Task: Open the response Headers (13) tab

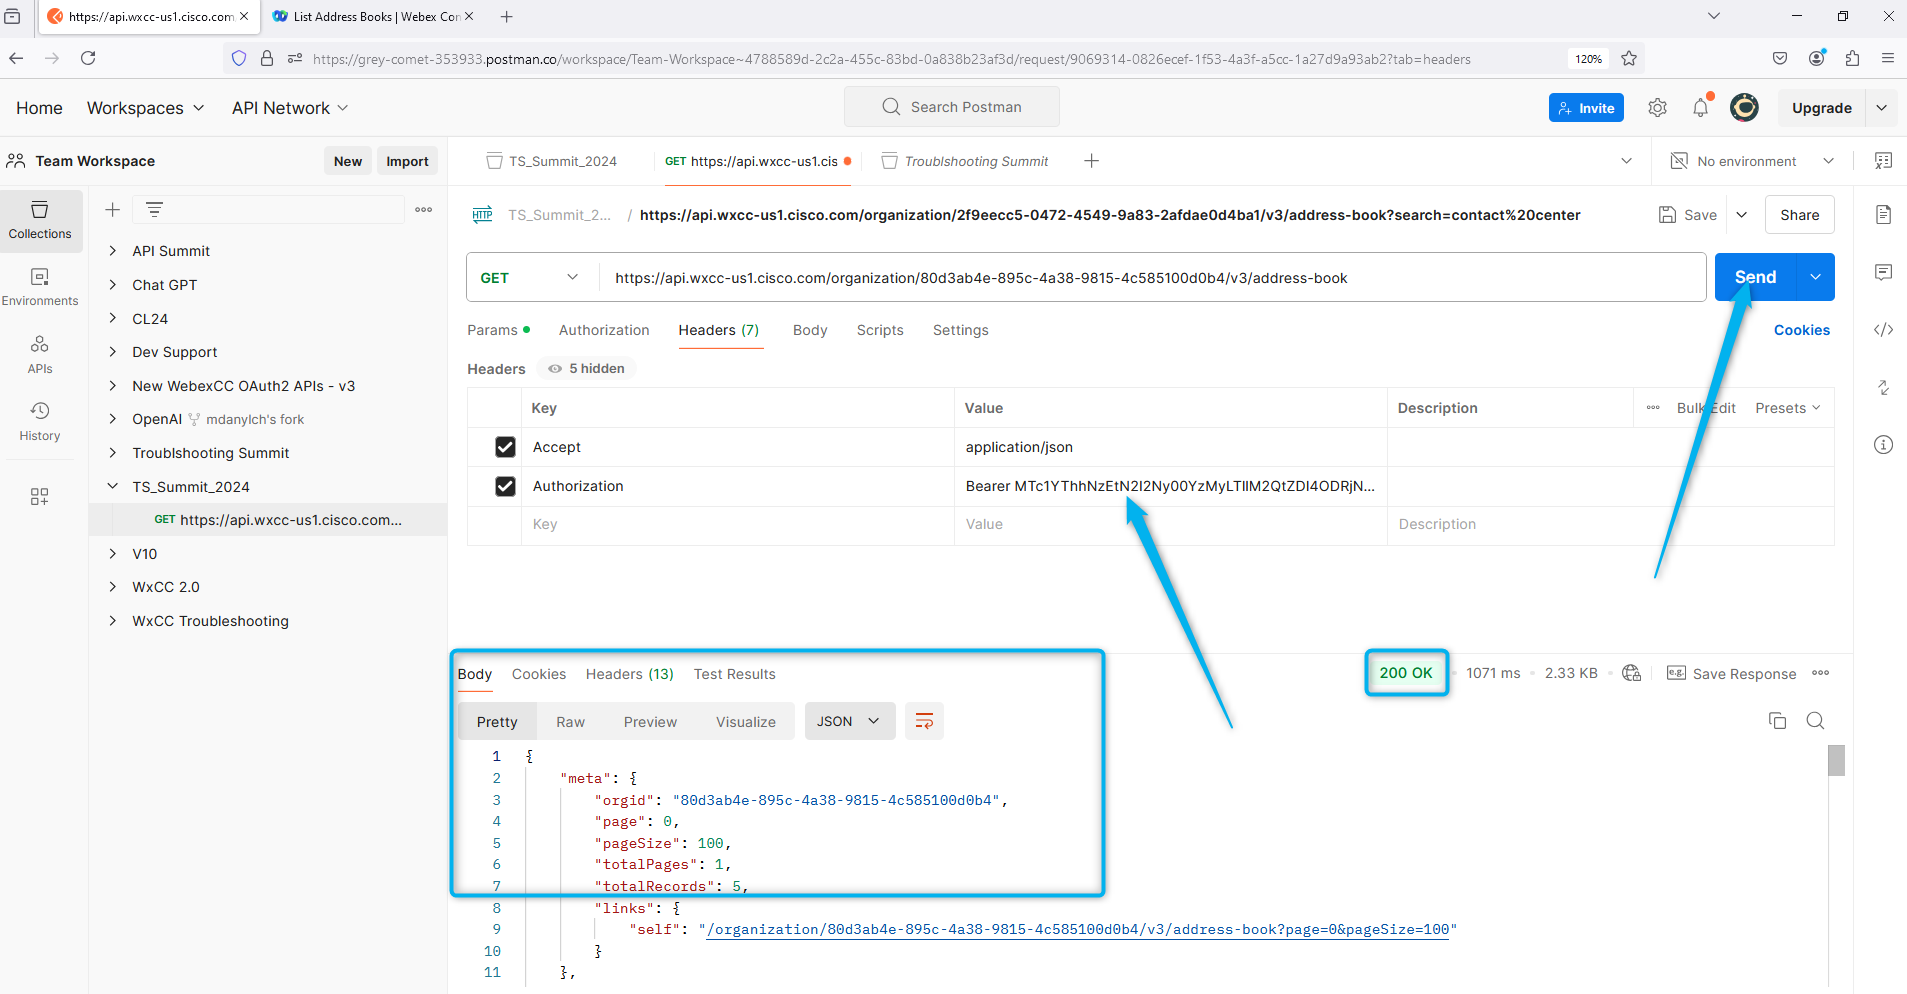Action: (x=630, y=674)
